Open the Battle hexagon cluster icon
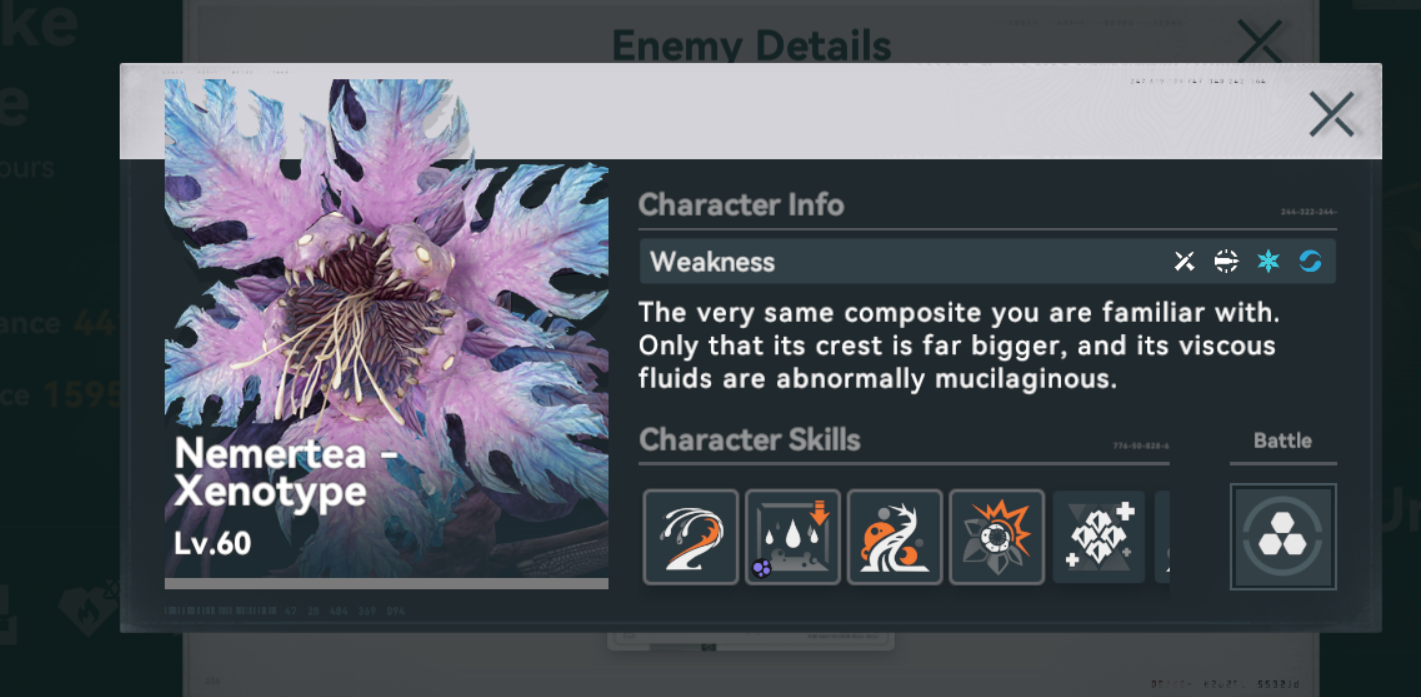The width and height of the screenshot is (1421, 697). pyautogui.click(x=1283, y=537)
